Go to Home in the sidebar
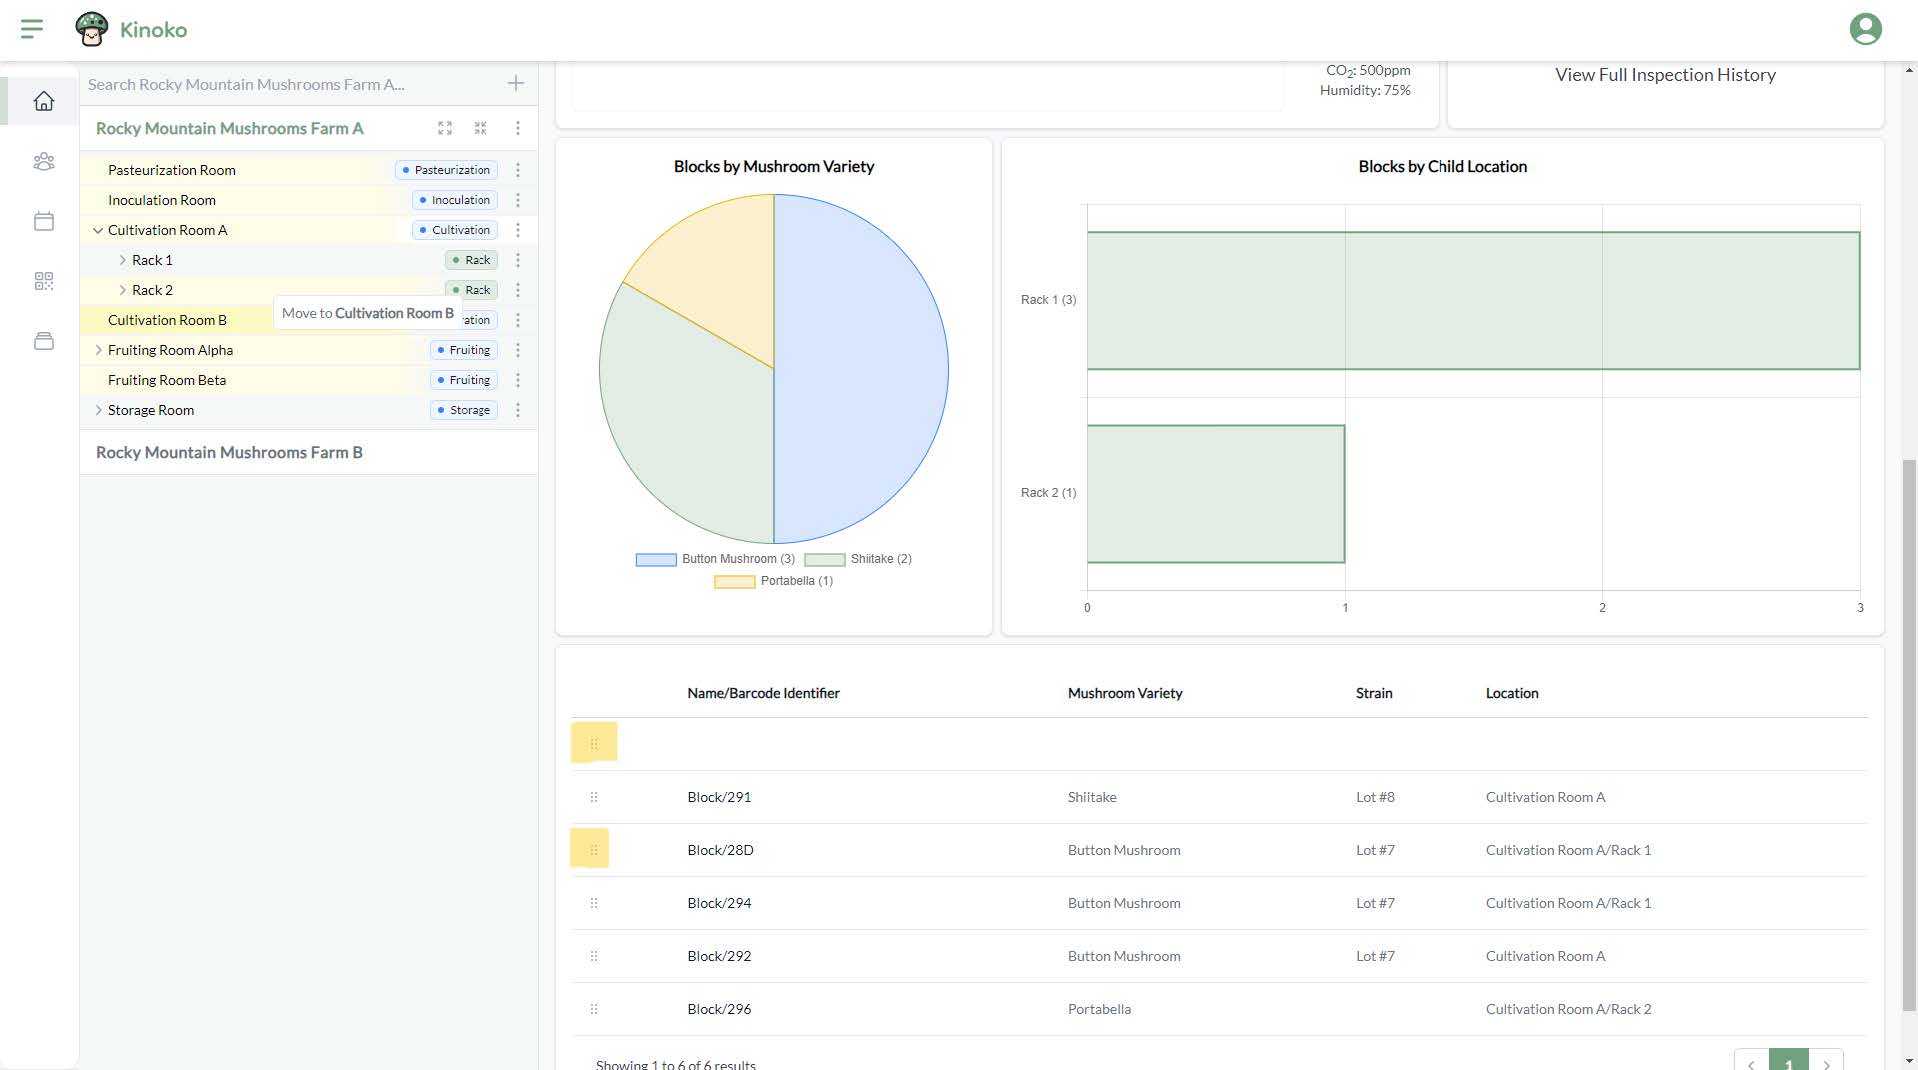Viewport: 1918px width, 1070px height. click(44, 101)
